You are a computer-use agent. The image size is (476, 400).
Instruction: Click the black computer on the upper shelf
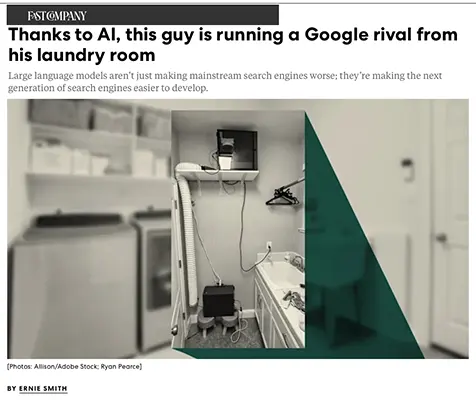tap(237, 149)
